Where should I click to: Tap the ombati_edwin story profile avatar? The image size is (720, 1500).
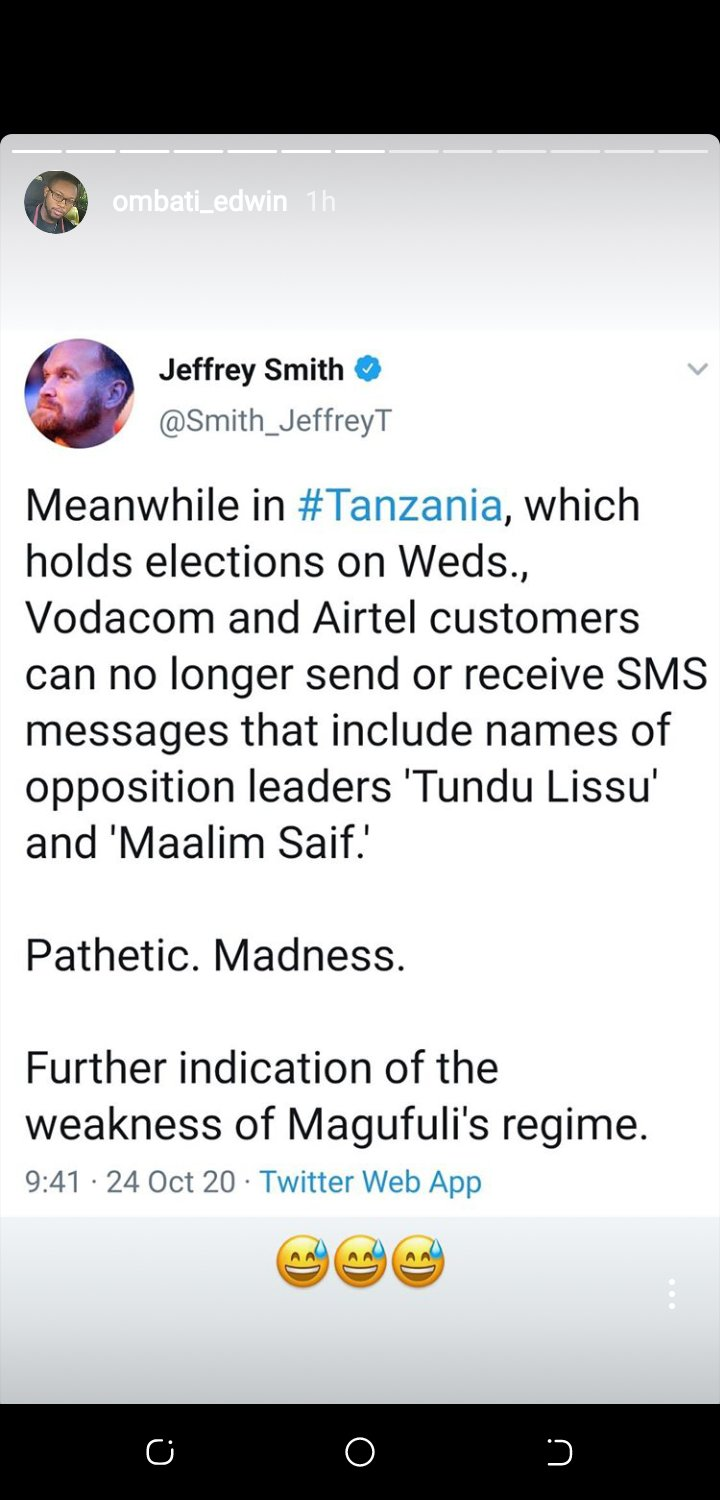click(x=56, y=202)
